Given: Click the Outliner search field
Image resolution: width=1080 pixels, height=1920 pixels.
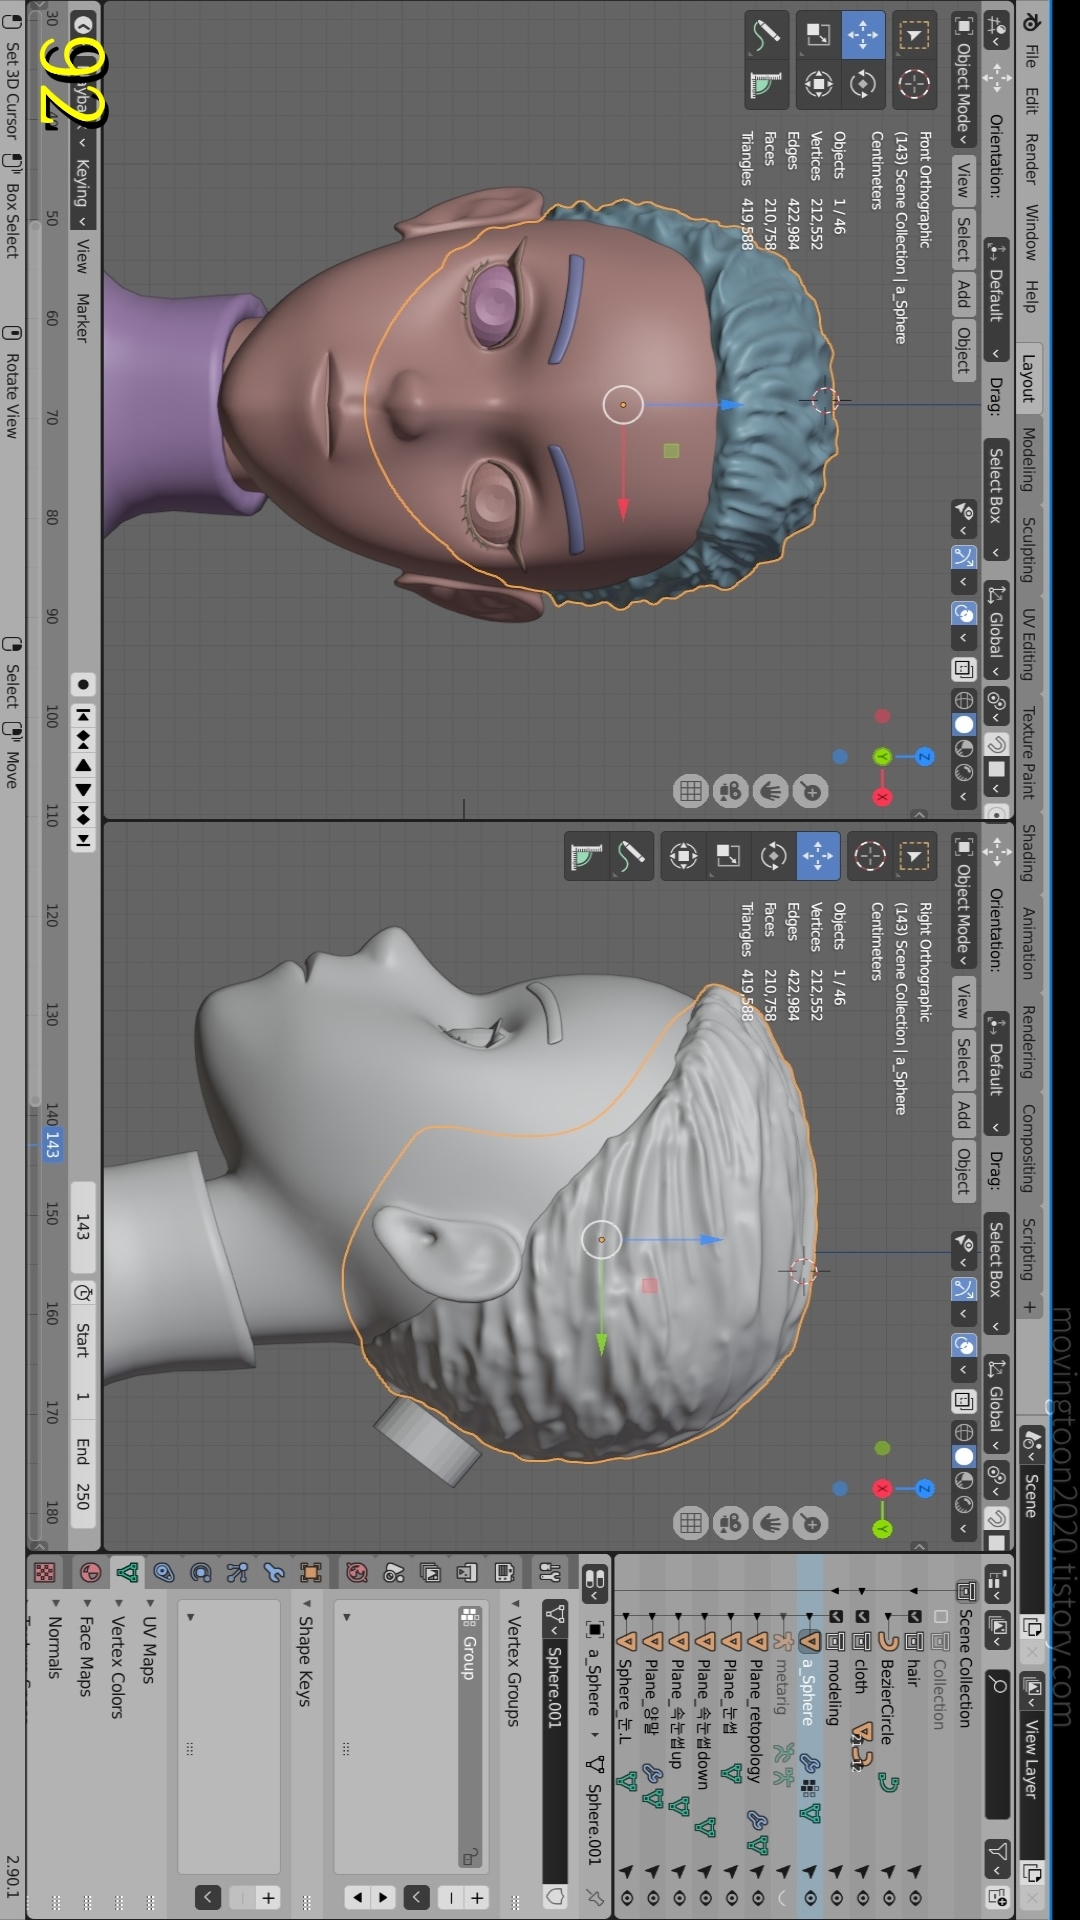Looking at the screenshot, I should 997,1742.
